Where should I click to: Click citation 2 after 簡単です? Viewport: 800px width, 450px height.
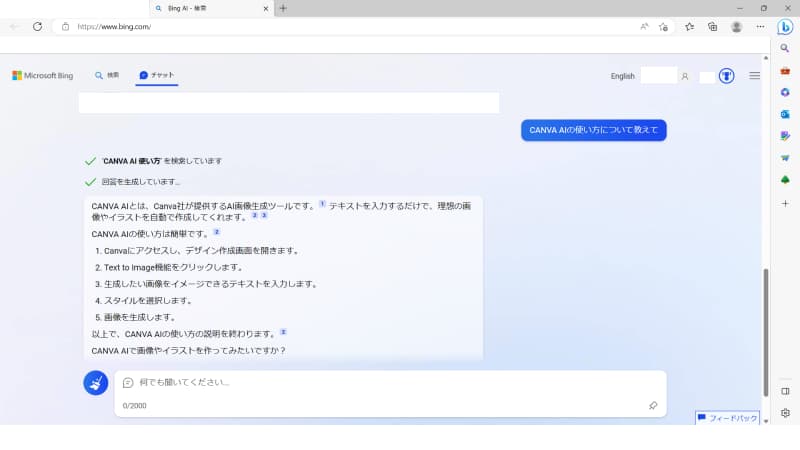[x=216, y=232]
